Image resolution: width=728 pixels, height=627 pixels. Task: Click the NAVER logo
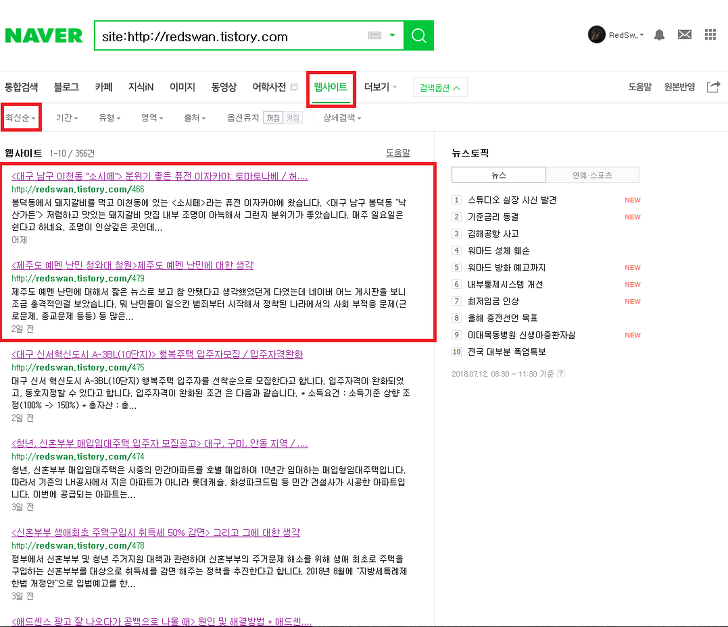click(44, 36)
